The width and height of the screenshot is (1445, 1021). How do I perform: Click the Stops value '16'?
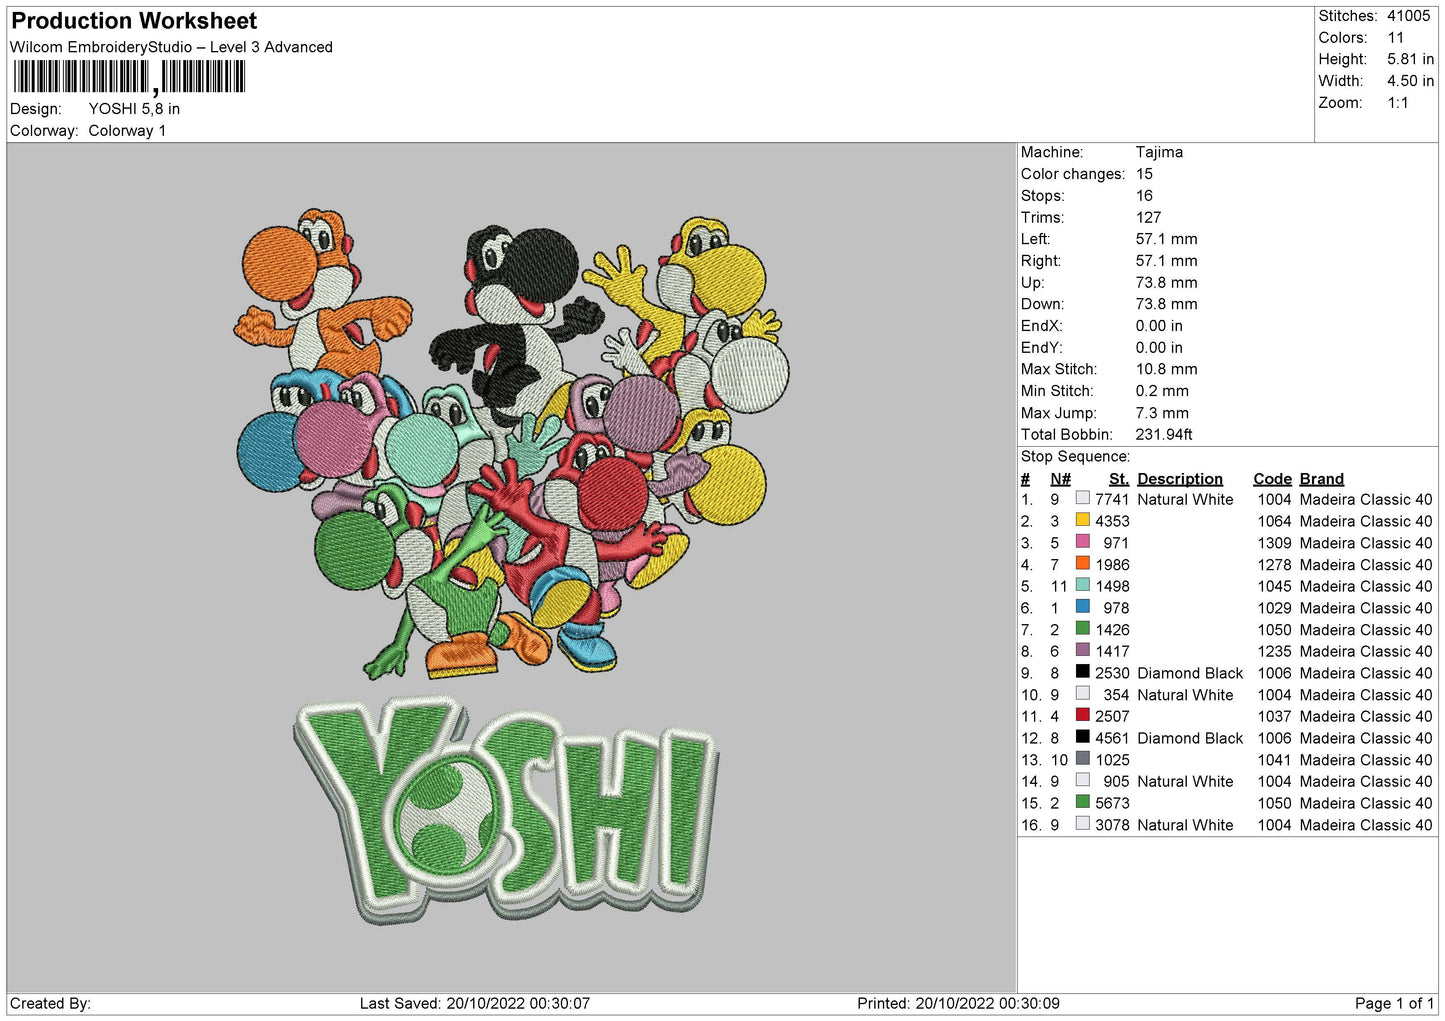click(x=1144, y=196)
